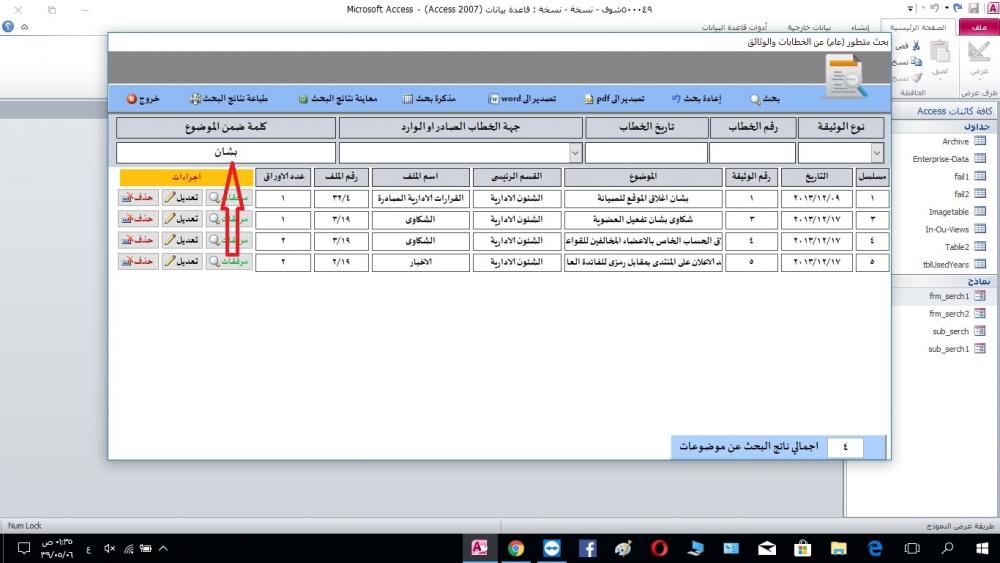Viewport: 1000px width, 563px height.
Task: Open the مذكرة بحث search memo
Action: [x=429, y=99]
